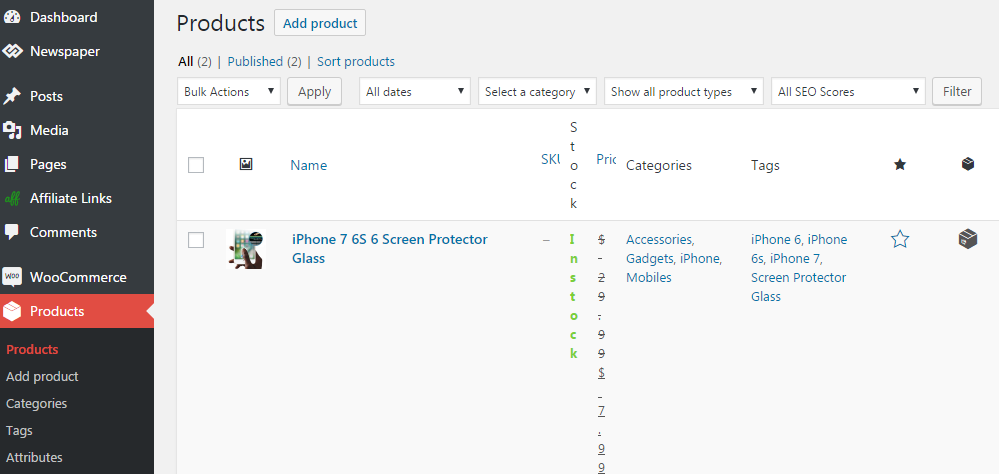Image resolution: width=999 pixels, height=474 pixels.
Task: Open WooCommerce menu item
Action: pos(78,277)
